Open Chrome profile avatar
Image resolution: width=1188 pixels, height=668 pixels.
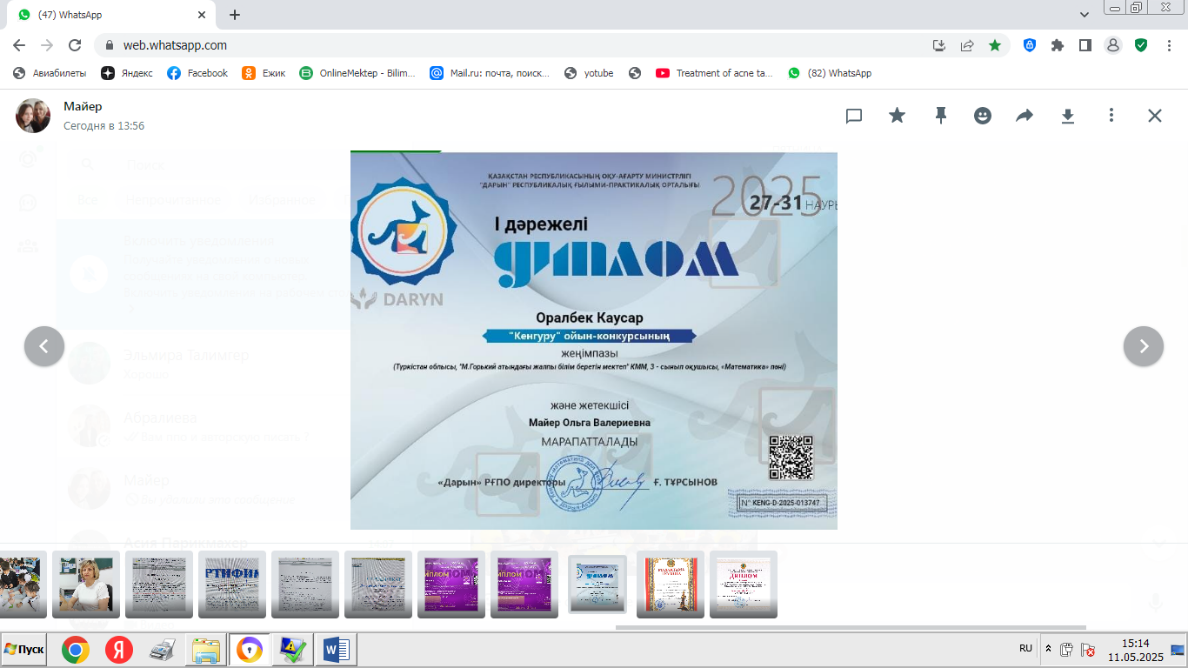pyautogui.click(x=1113, y=45)
